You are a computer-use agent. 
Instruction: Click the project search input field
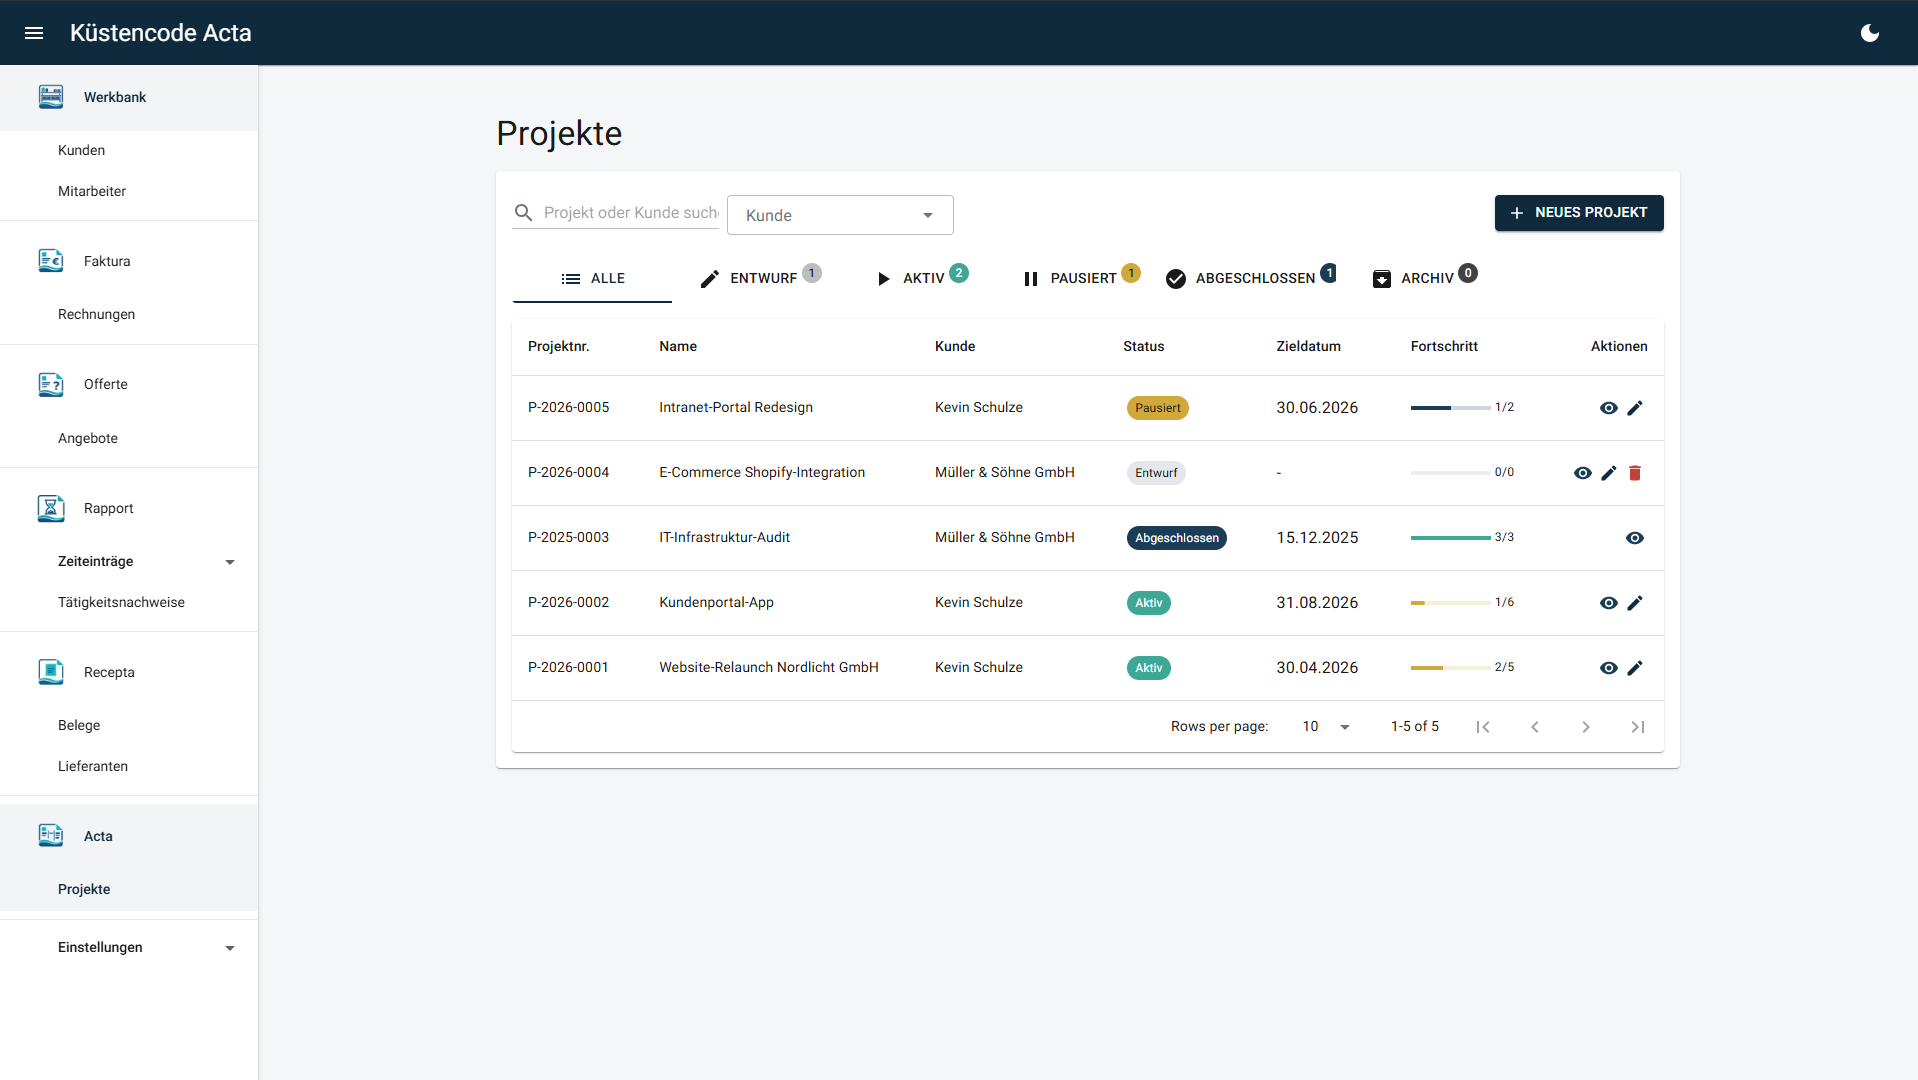coord(630,213)
